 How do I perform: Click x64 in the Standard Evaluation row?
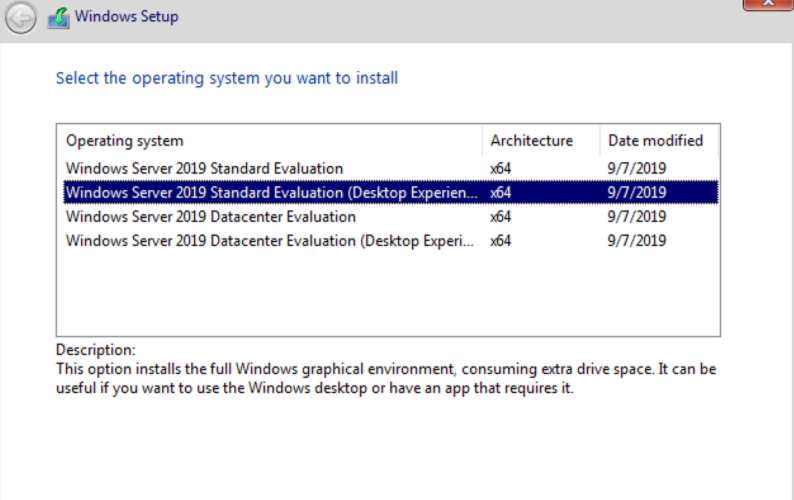pyautogui.click(x=500, y=168)
